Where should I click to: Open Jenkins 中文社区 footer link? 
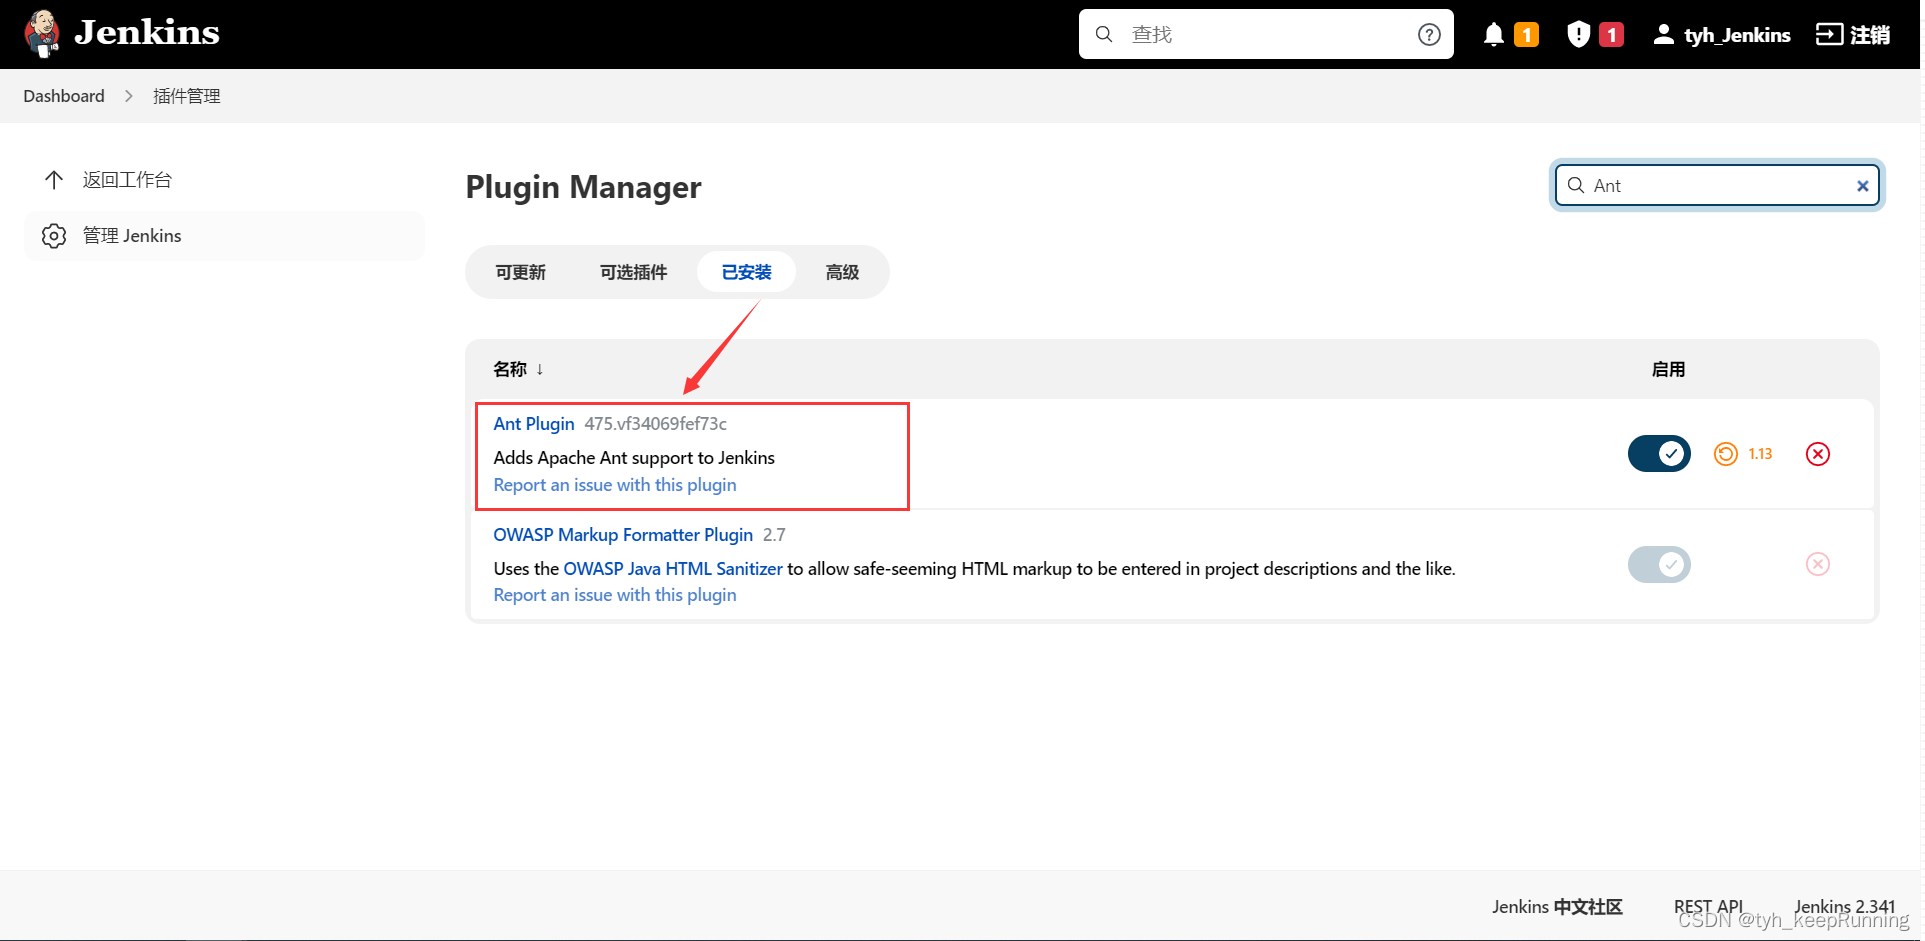pos(1557,907)
